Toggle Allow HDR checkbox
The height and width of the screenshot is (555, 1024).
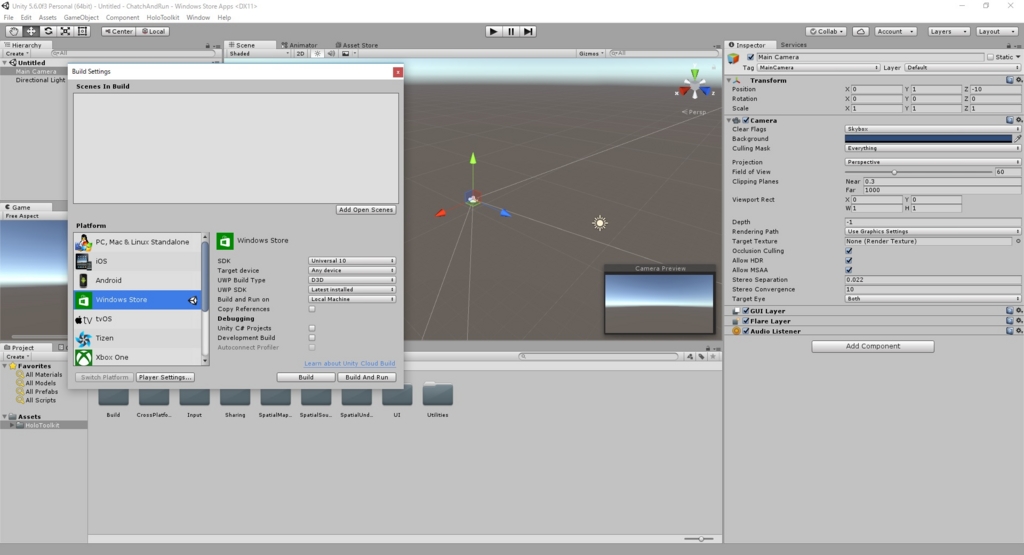[849, 261]
